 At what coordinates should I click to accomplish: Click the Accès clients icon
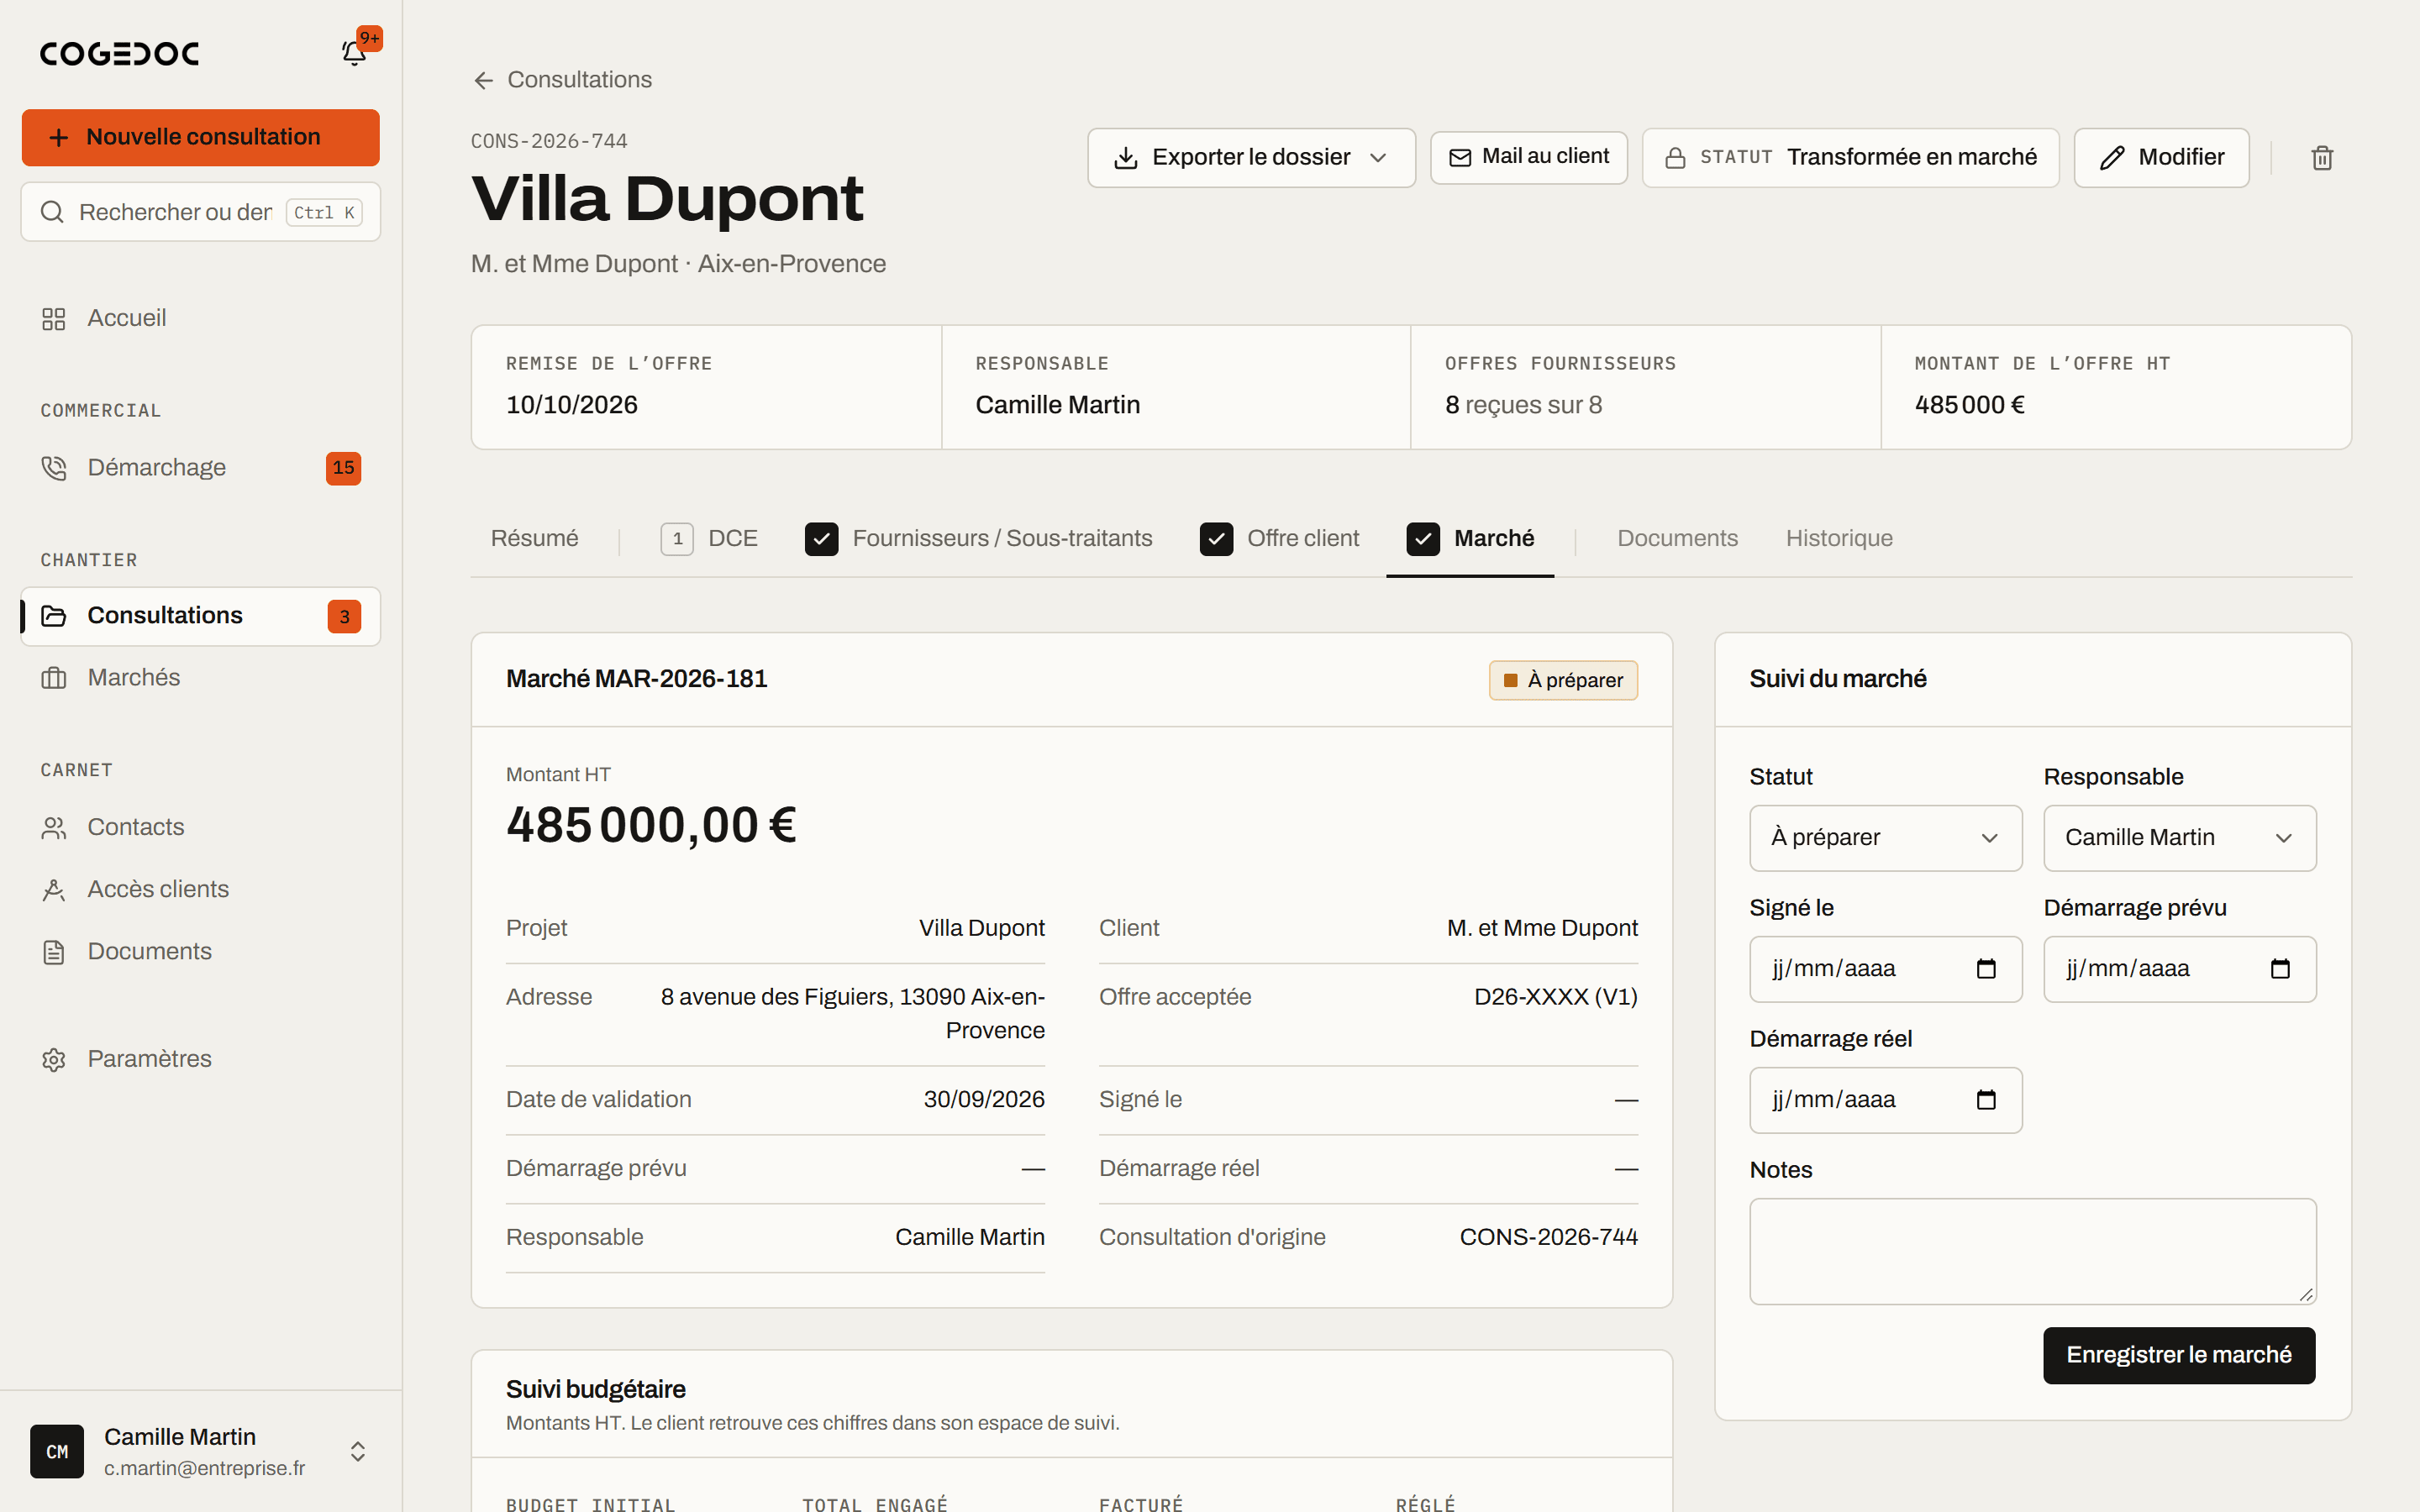tap(54, 890)
